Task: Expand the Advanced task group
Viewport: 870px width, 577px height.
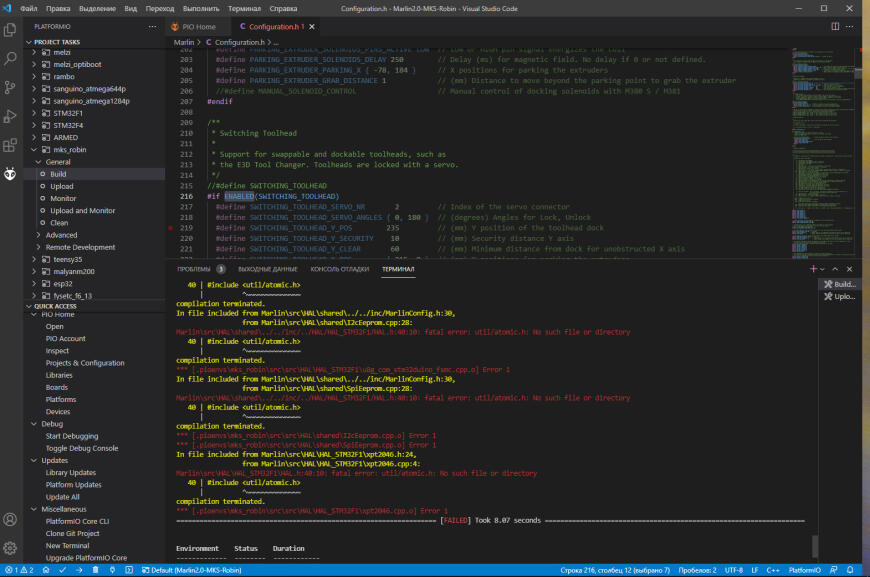Action: (x=38, y=235)
